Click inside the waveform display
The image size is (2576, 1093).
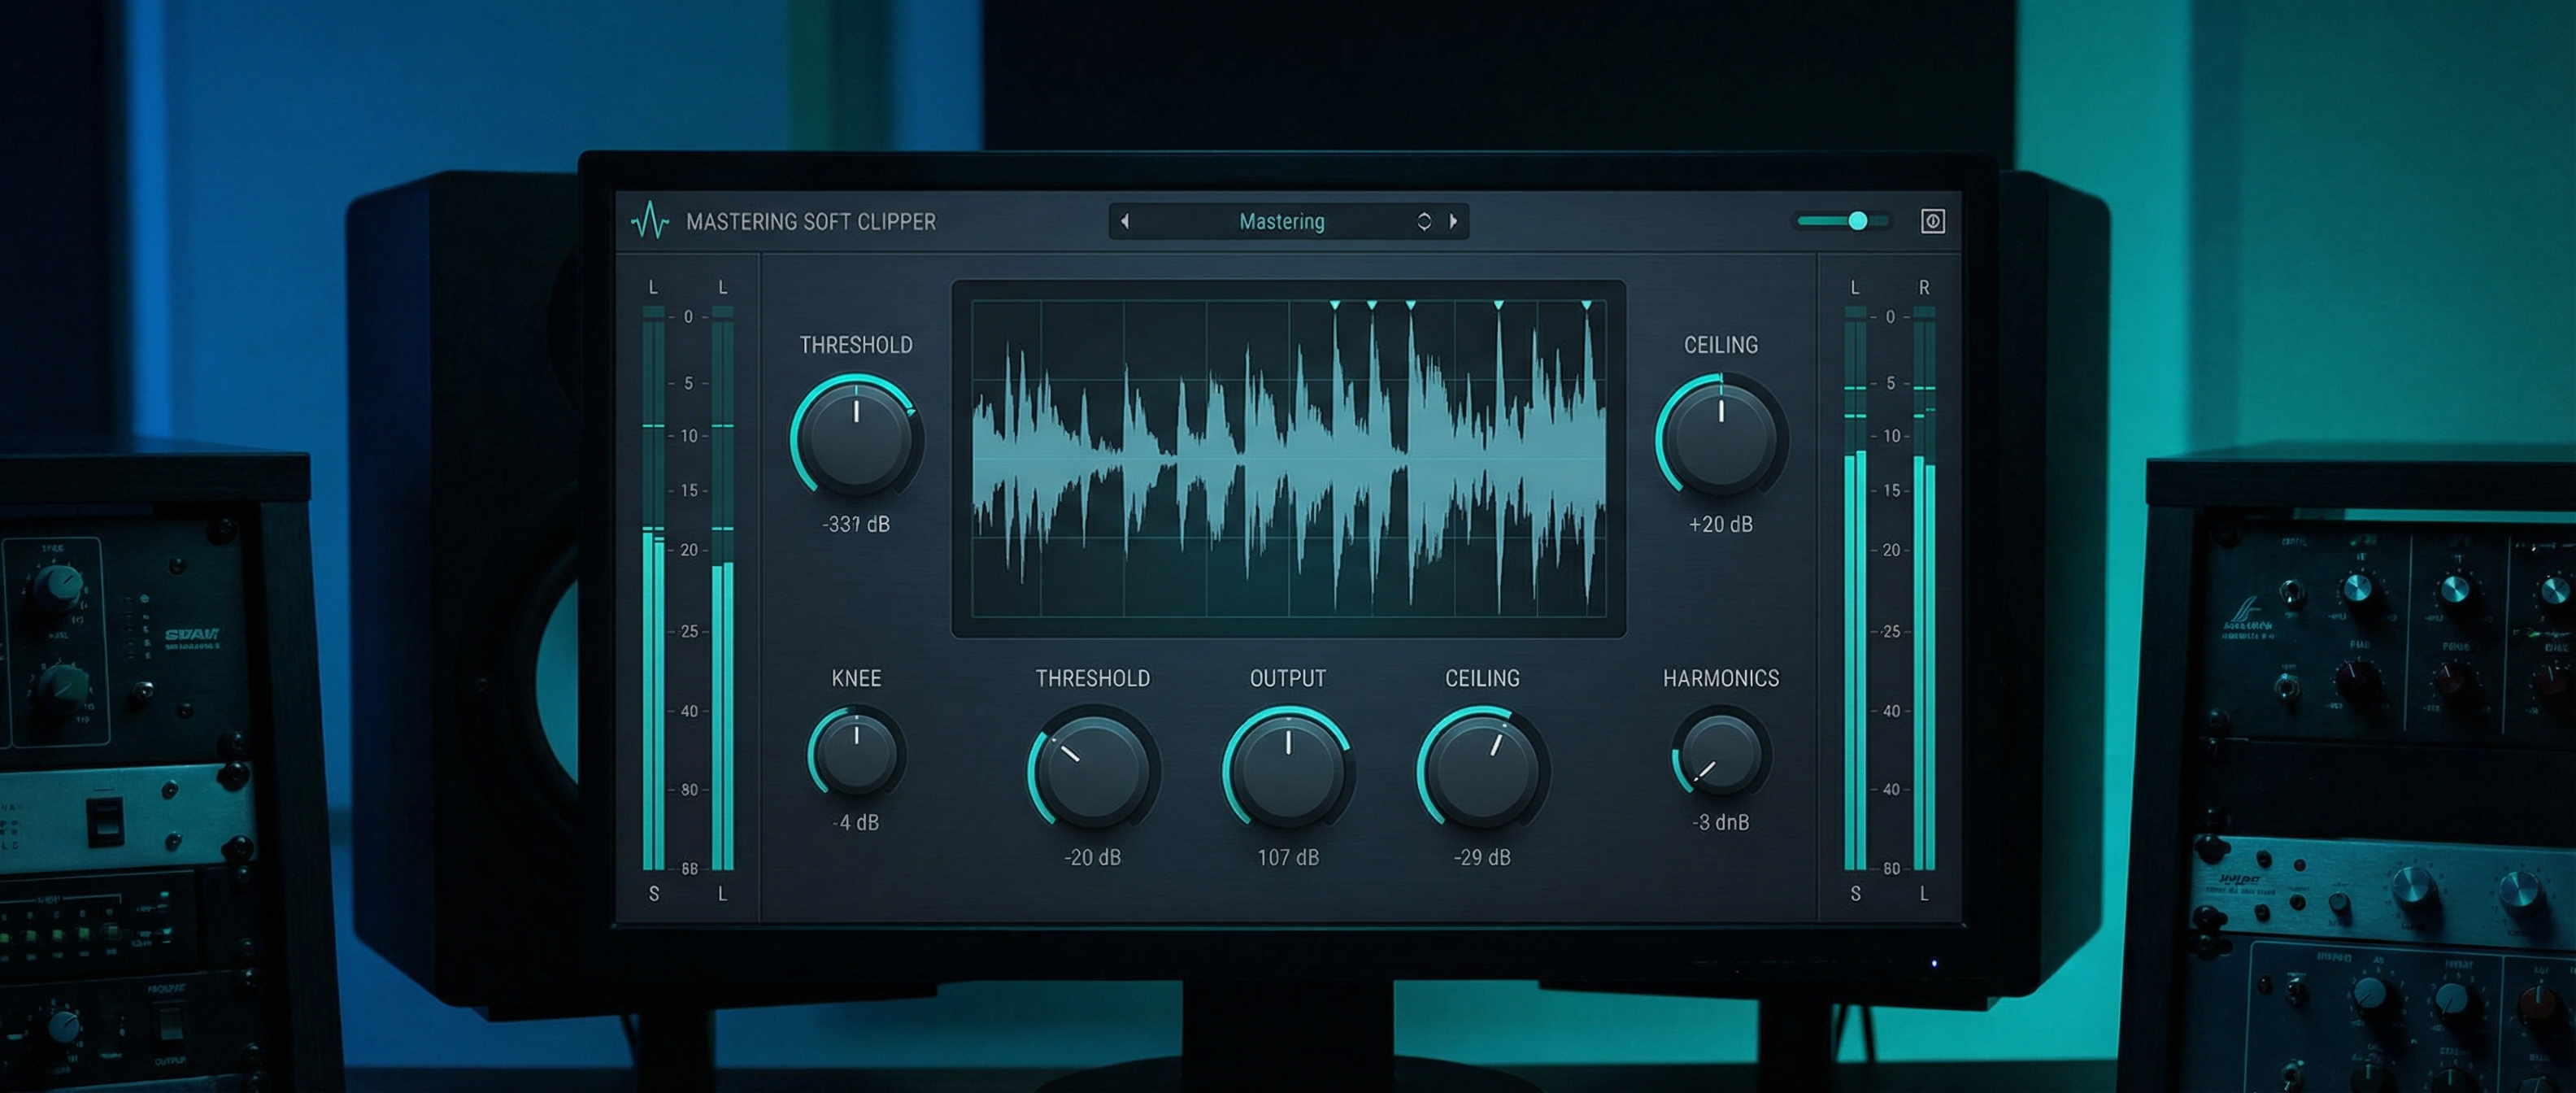point(1288,460)
